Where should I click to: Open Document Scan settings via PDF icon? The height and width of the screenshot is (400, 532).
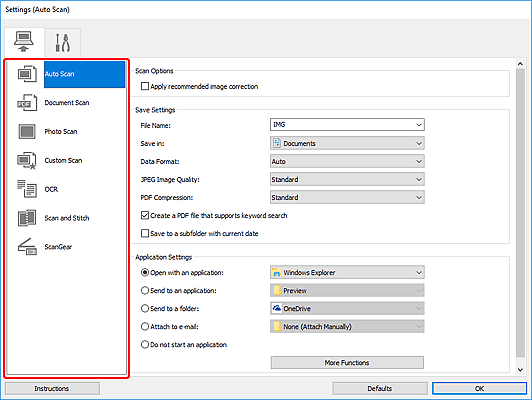click(x=27, y=103)
